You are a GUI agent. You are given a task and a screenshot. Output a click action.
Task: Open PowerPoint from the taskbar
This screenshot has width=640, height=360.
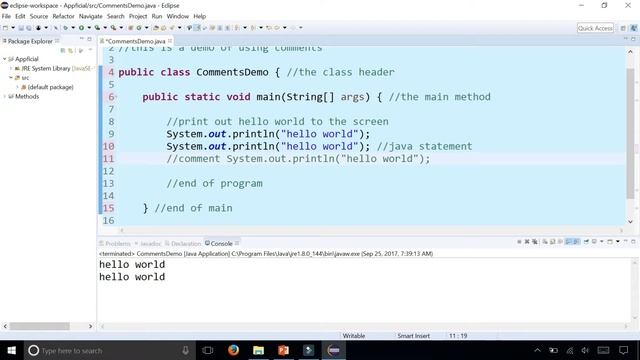pos(283,350)
